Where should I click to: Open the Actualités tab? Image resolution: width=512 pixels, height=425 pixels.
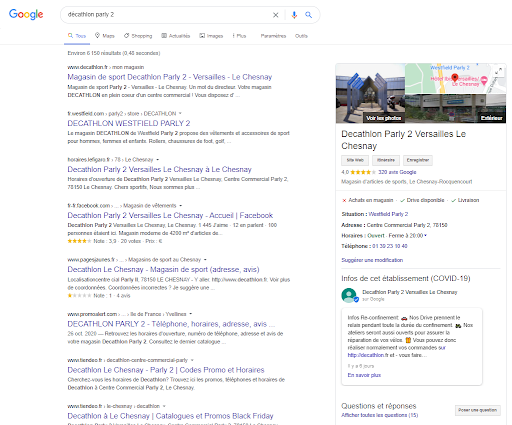click(176, 36)
